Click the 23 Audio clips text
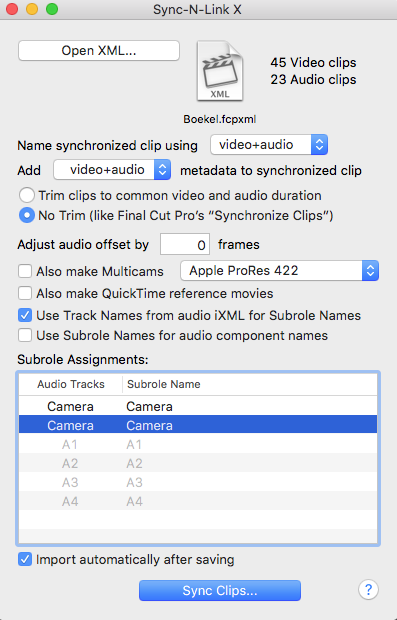Image resolution: width=397 pixels, height=620 pixels. point(313,79)
